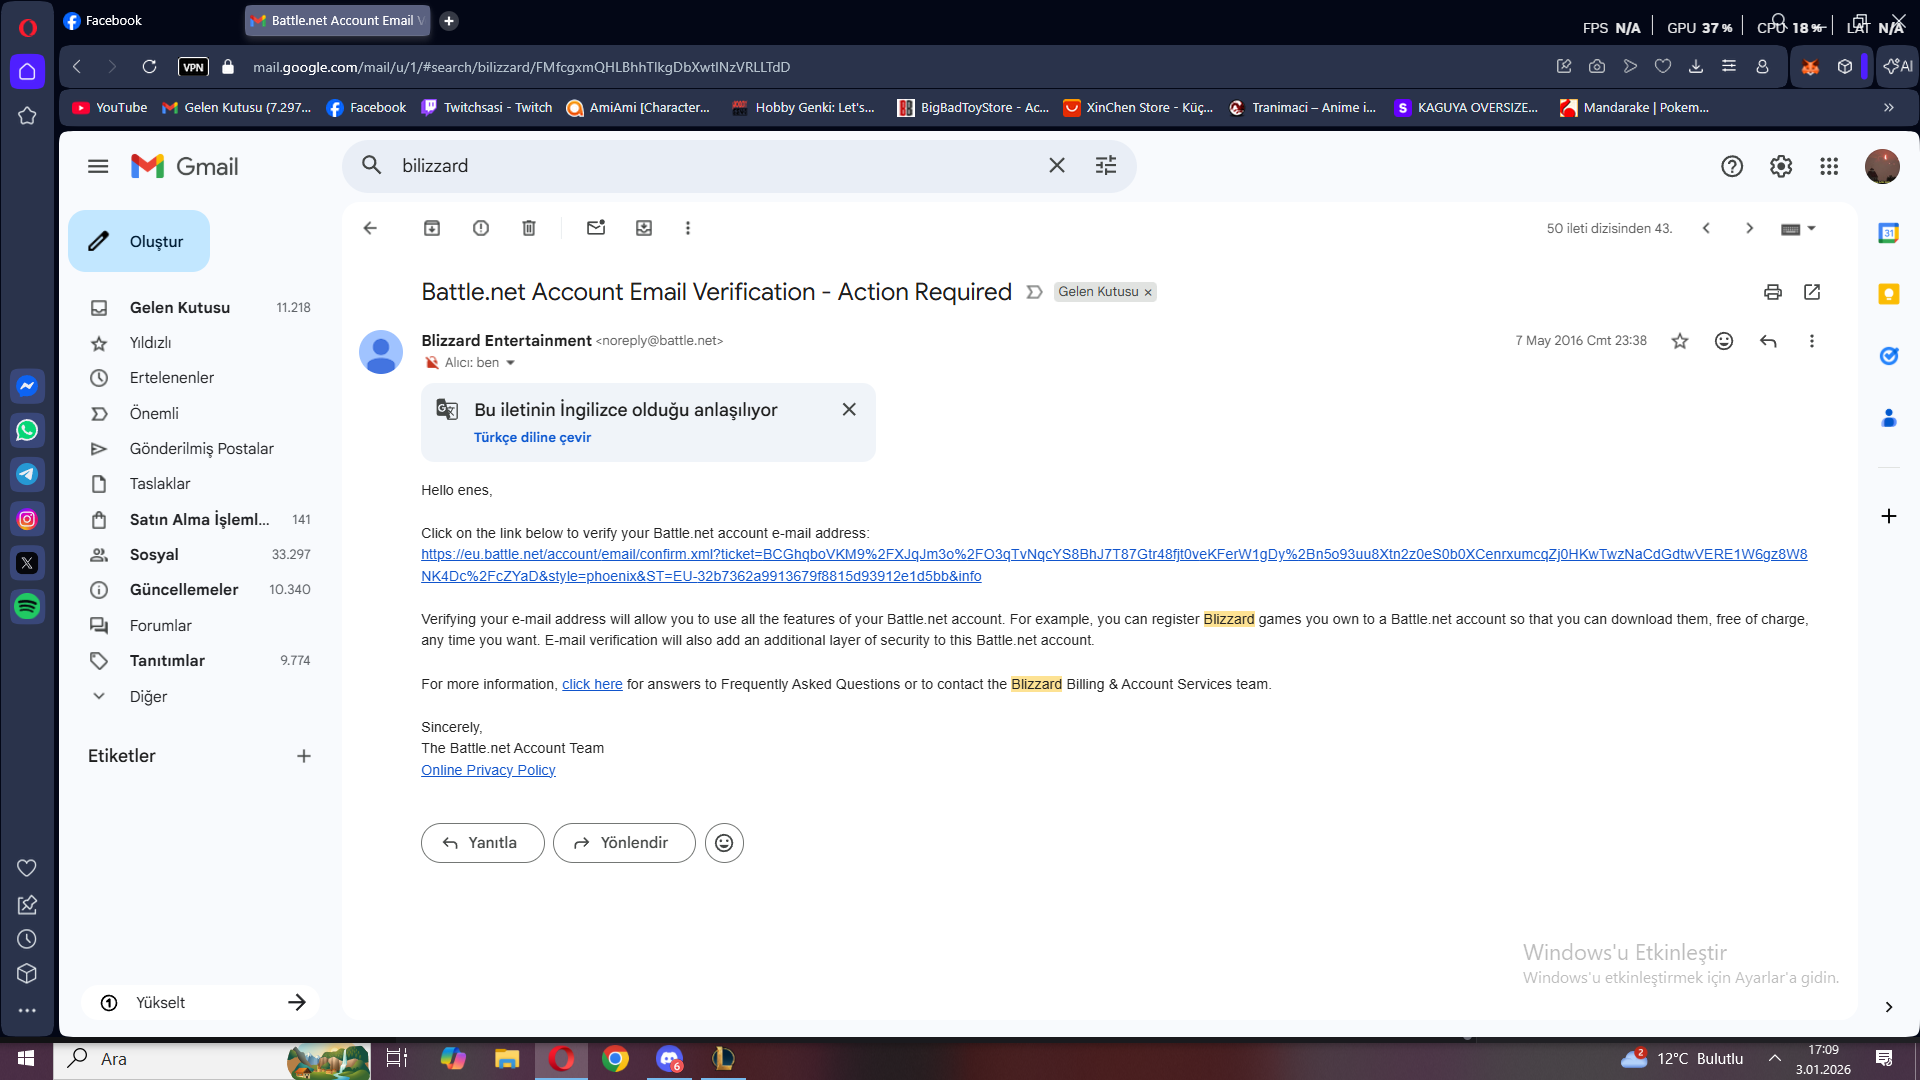1920x1080 pixels.
Task: Go to older message arrow
Action: point(1750,228)
